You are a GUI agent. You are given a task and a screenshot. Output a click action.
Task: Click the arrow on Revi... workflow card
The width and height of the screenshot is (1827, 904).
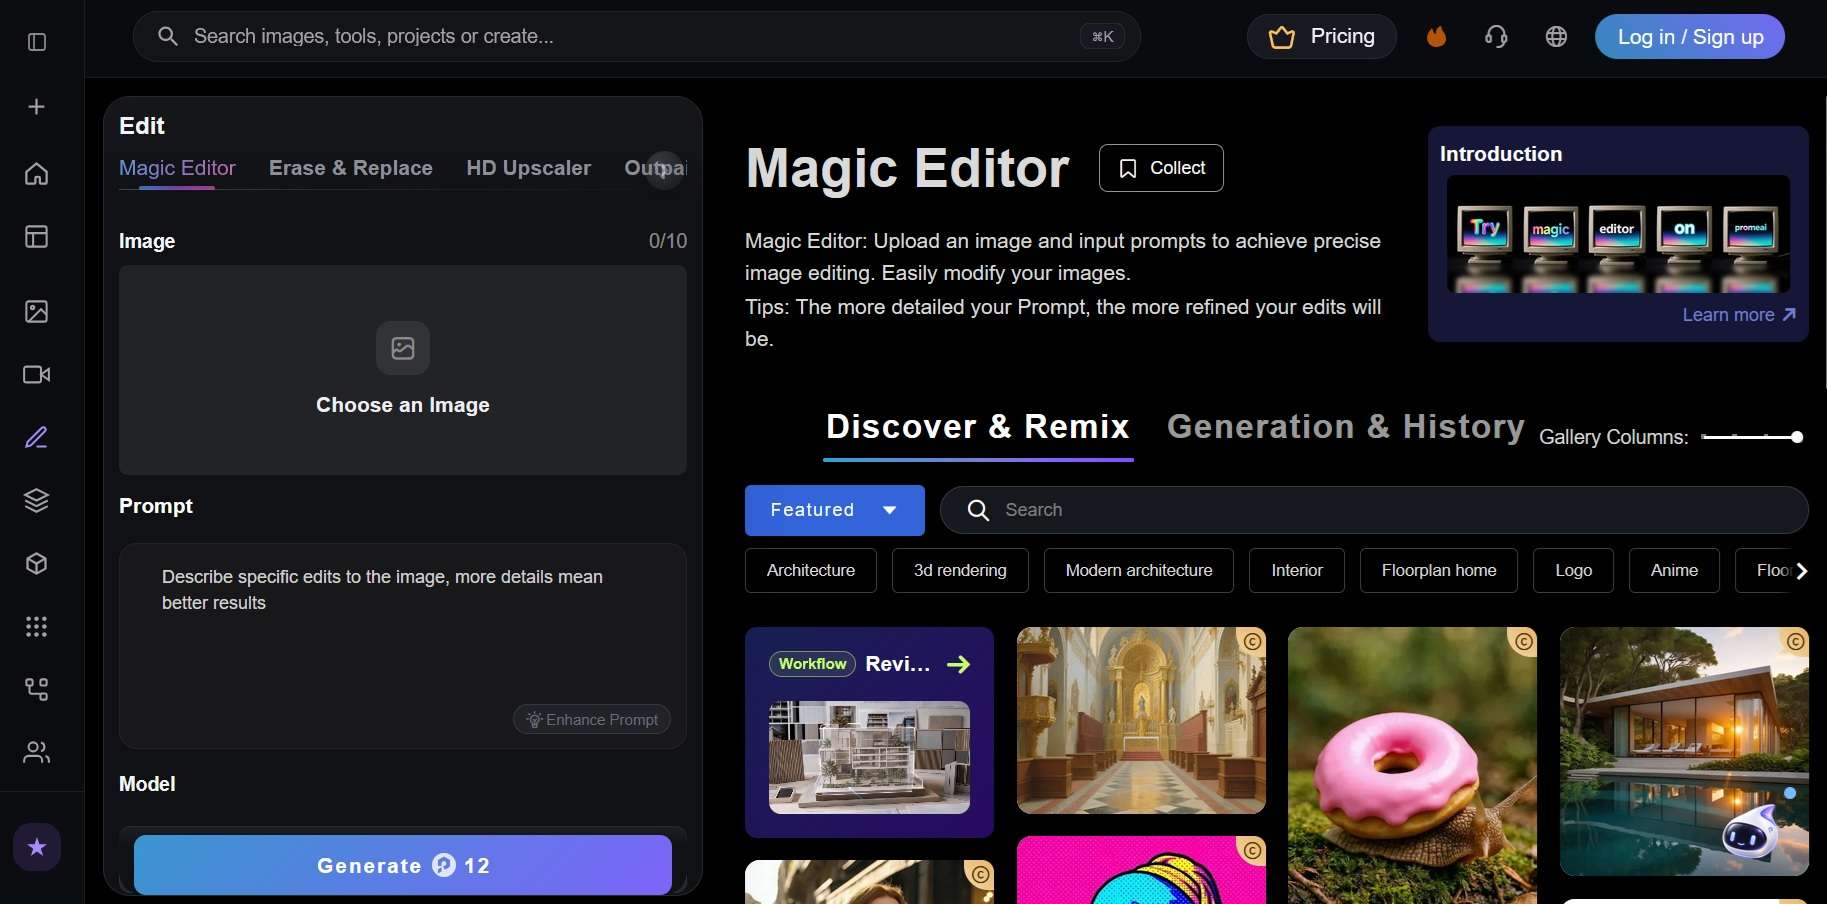pos(959,664)
